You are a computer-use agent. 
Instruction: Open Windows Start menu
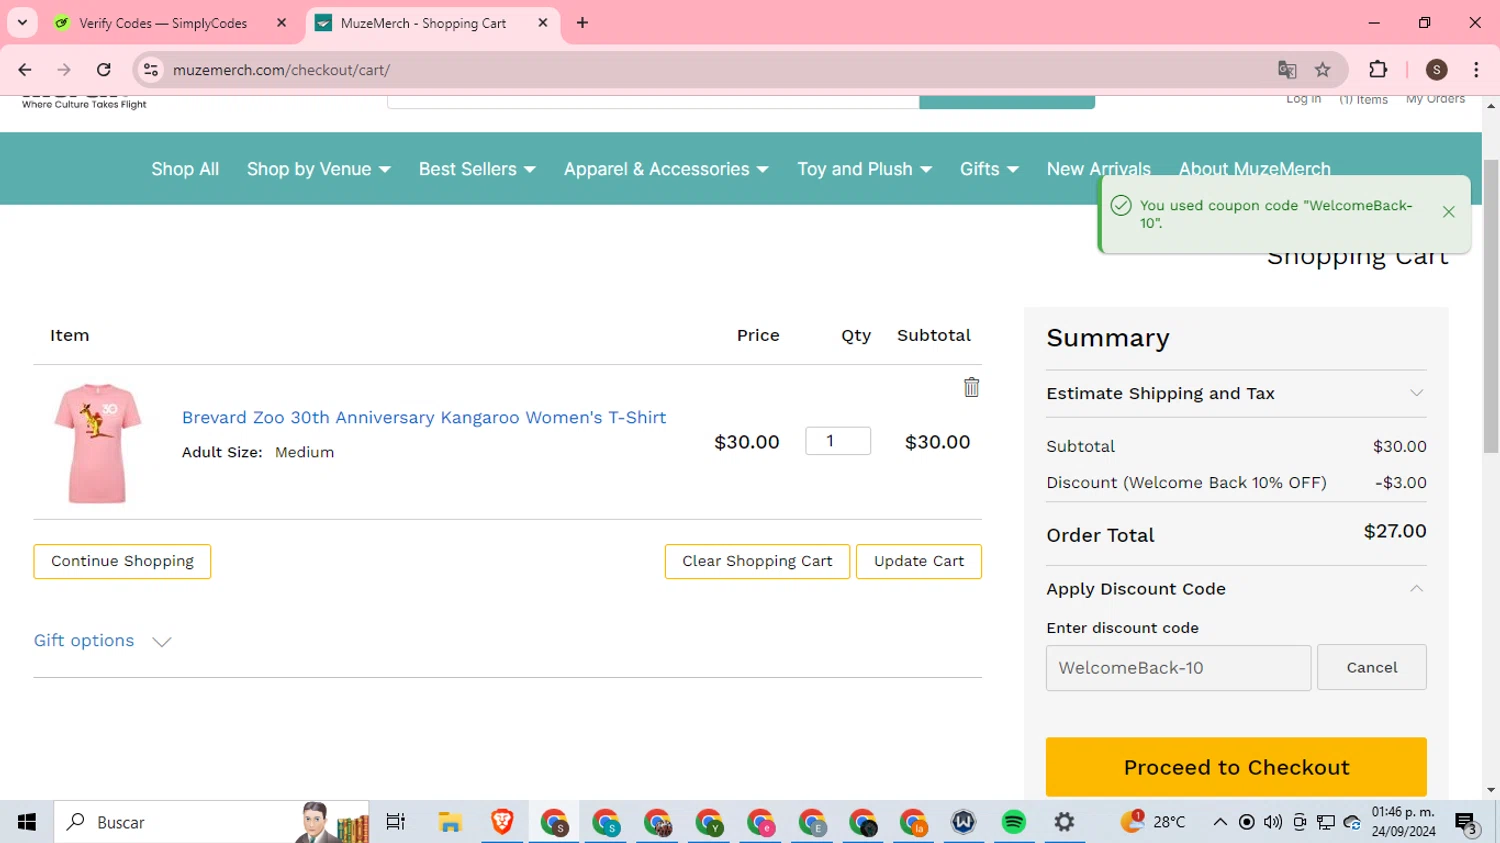[x=27, y=822]
